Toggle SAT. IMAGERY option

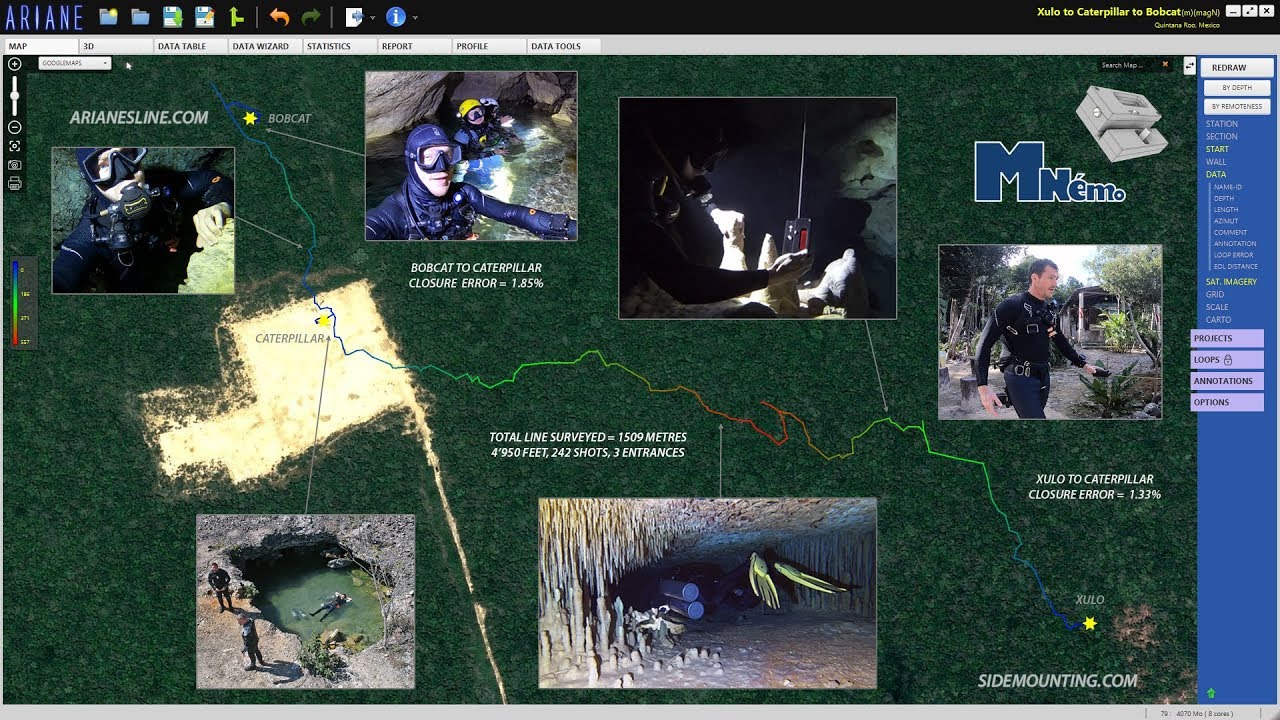click(x=1231, y=282)
